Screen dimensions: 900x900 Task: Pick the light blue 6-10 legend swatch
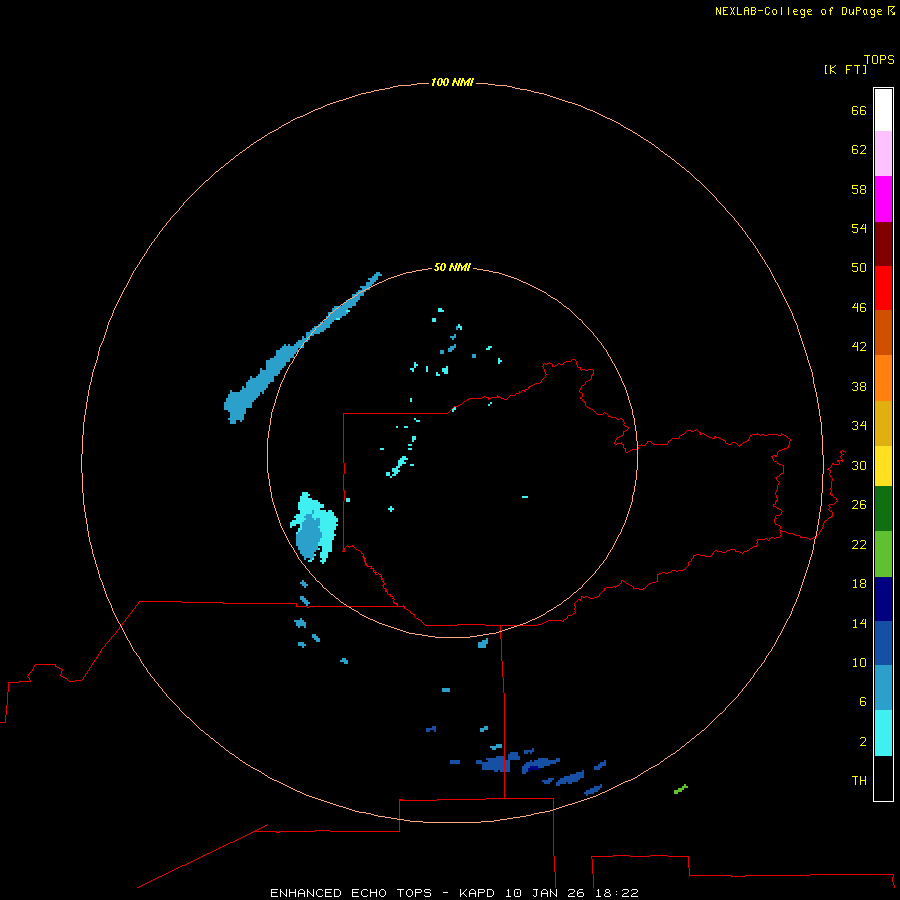883,688
